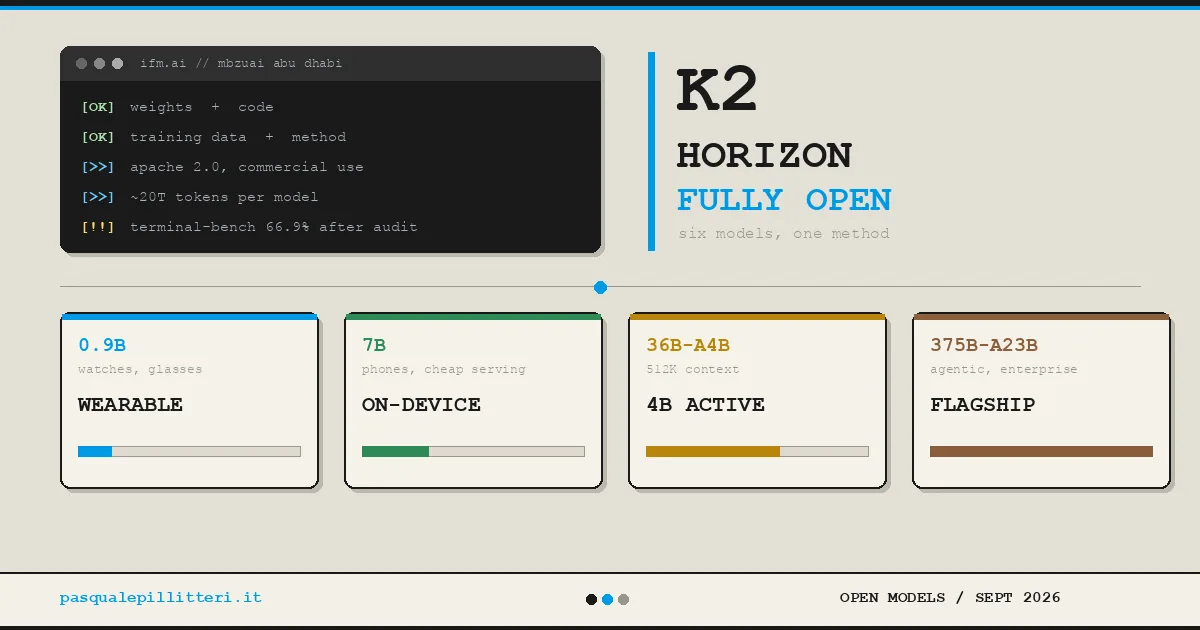
Task: Click the HORIZON heading
Action: pyautogui.click(x=764, y=156)
